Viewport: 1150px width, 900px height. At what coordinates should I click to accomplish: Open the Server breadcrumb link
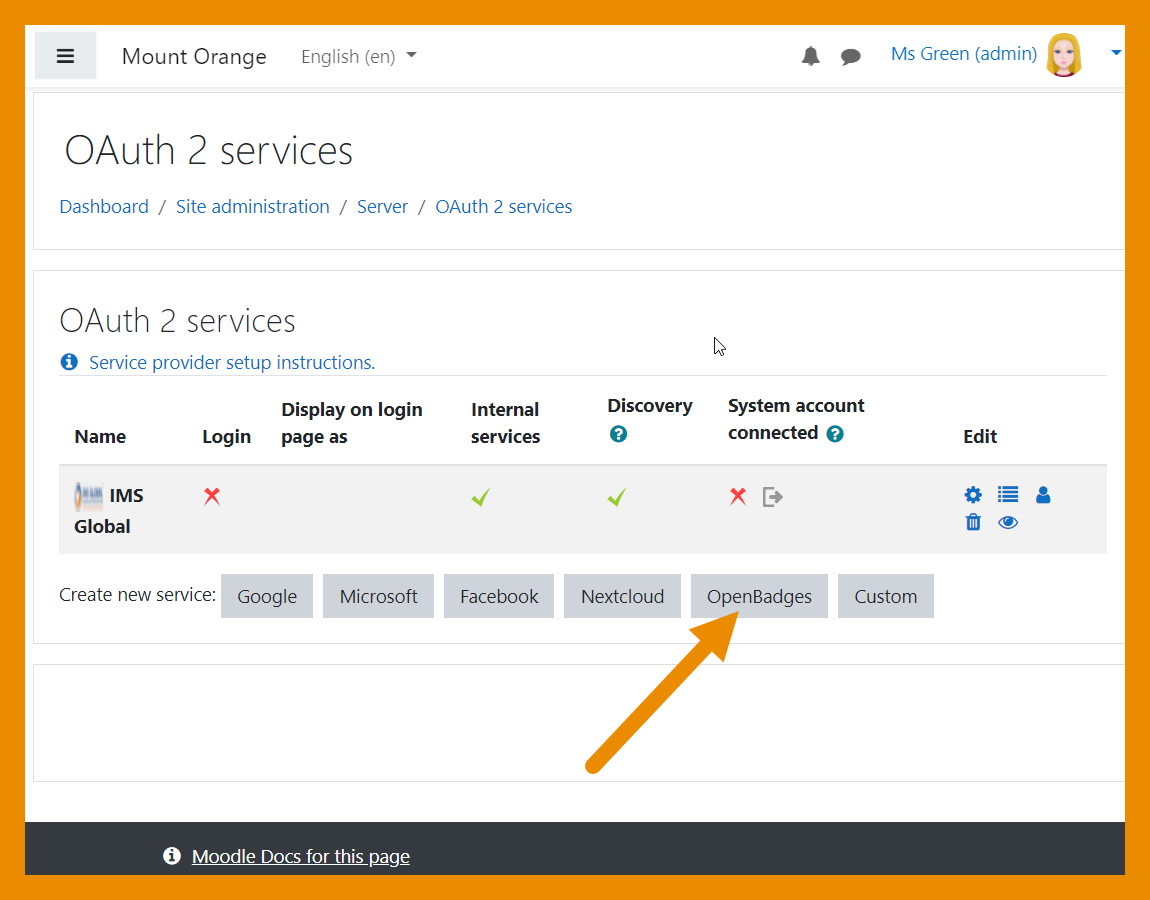click(382, 207)
